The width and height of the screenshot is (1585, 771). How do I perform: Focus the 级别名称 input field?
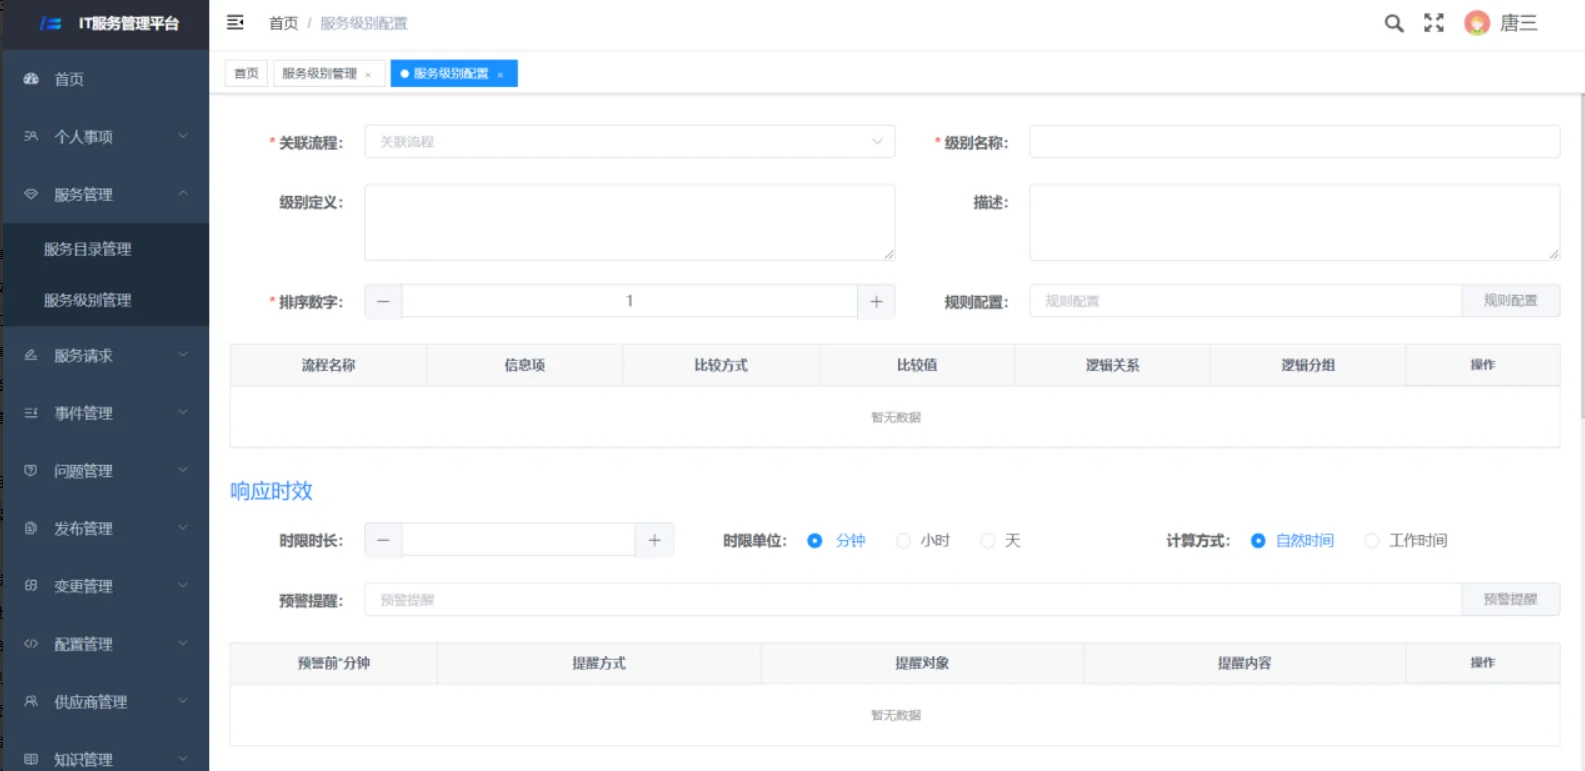pos(1295,142)
